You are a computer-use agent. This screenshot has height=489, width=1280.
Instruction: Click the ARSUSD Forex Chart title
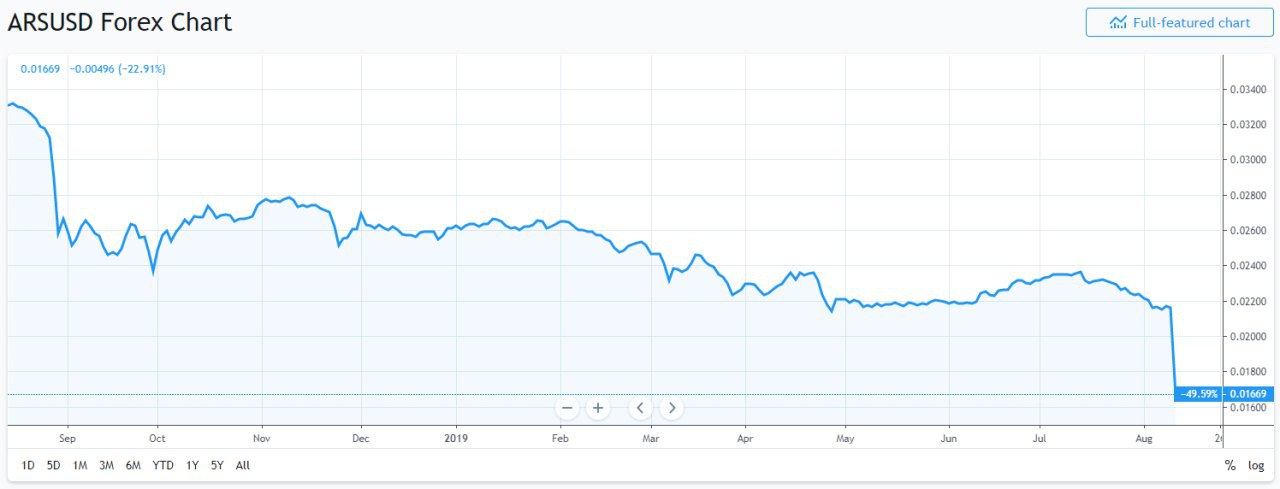(120, 23)
